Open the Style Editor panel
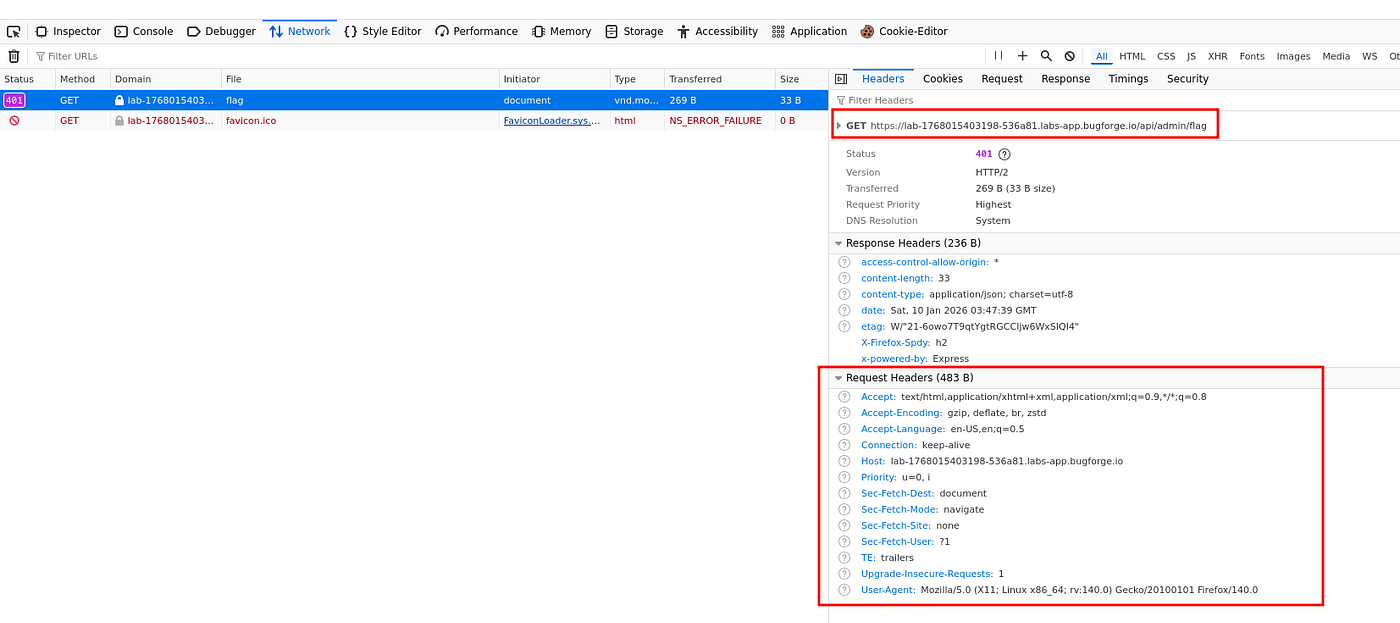 point(383,31)
